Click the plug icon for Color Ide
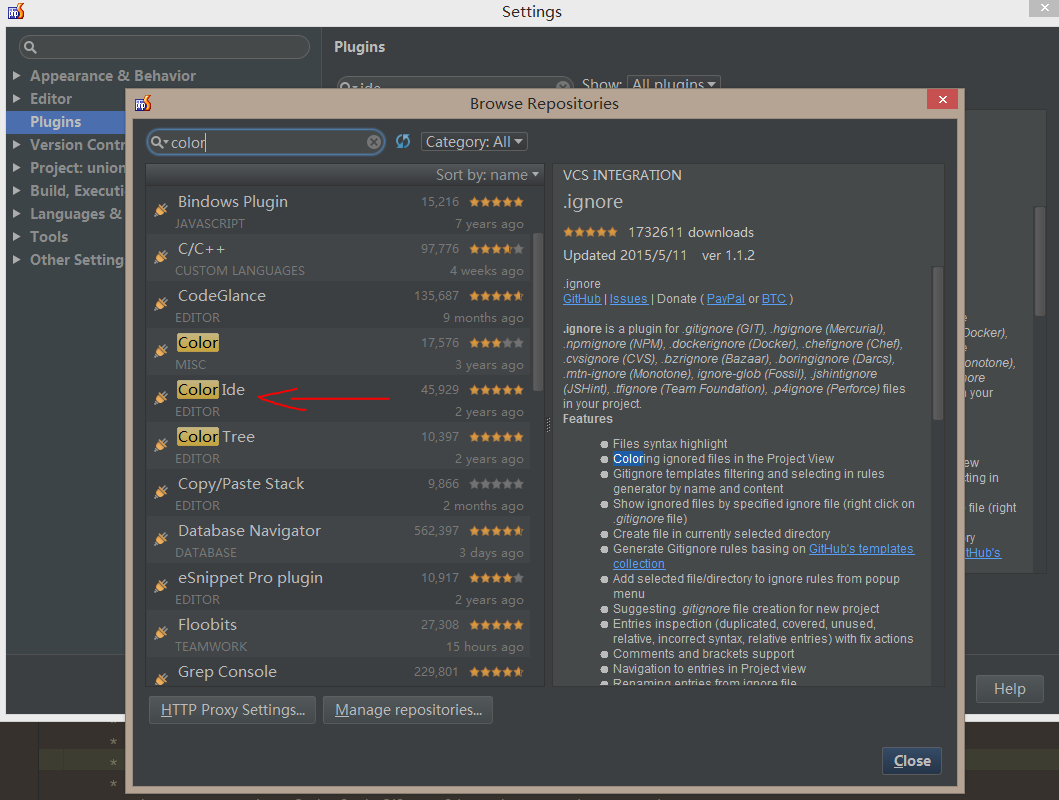 161,398
